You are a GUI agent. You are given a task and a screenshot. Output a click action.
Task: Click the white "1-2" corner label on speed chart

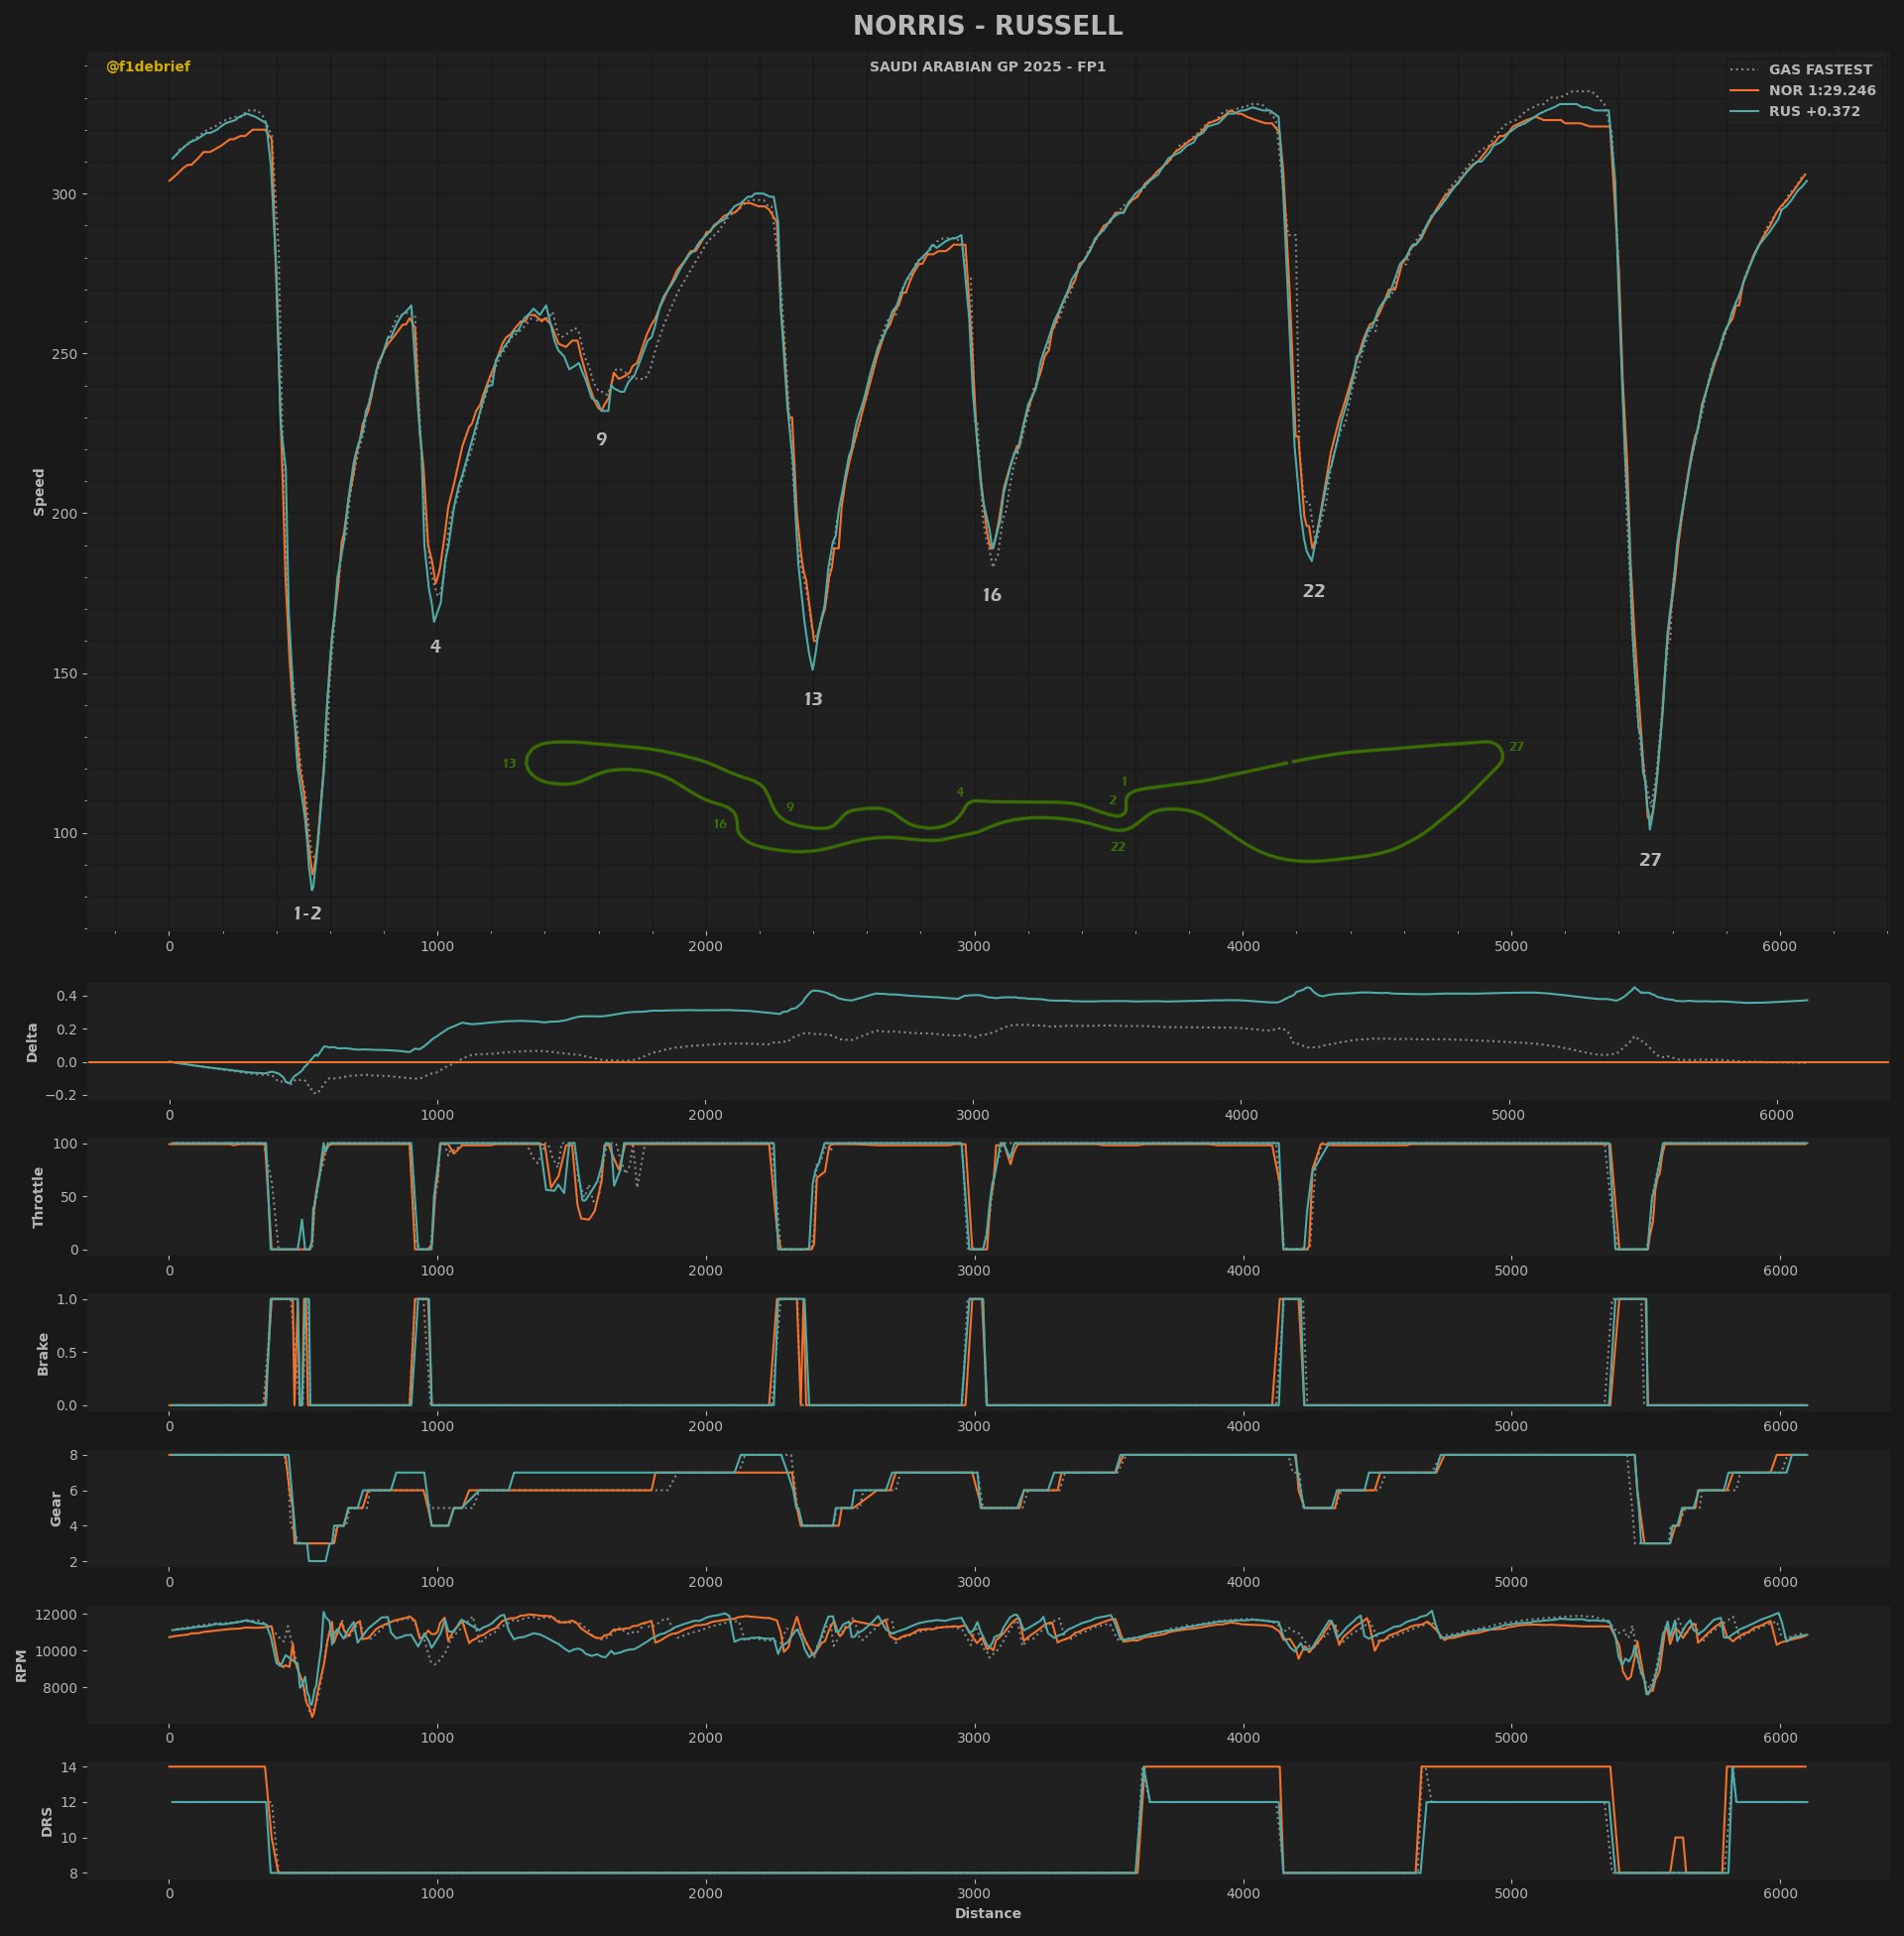tap(307, 914)
